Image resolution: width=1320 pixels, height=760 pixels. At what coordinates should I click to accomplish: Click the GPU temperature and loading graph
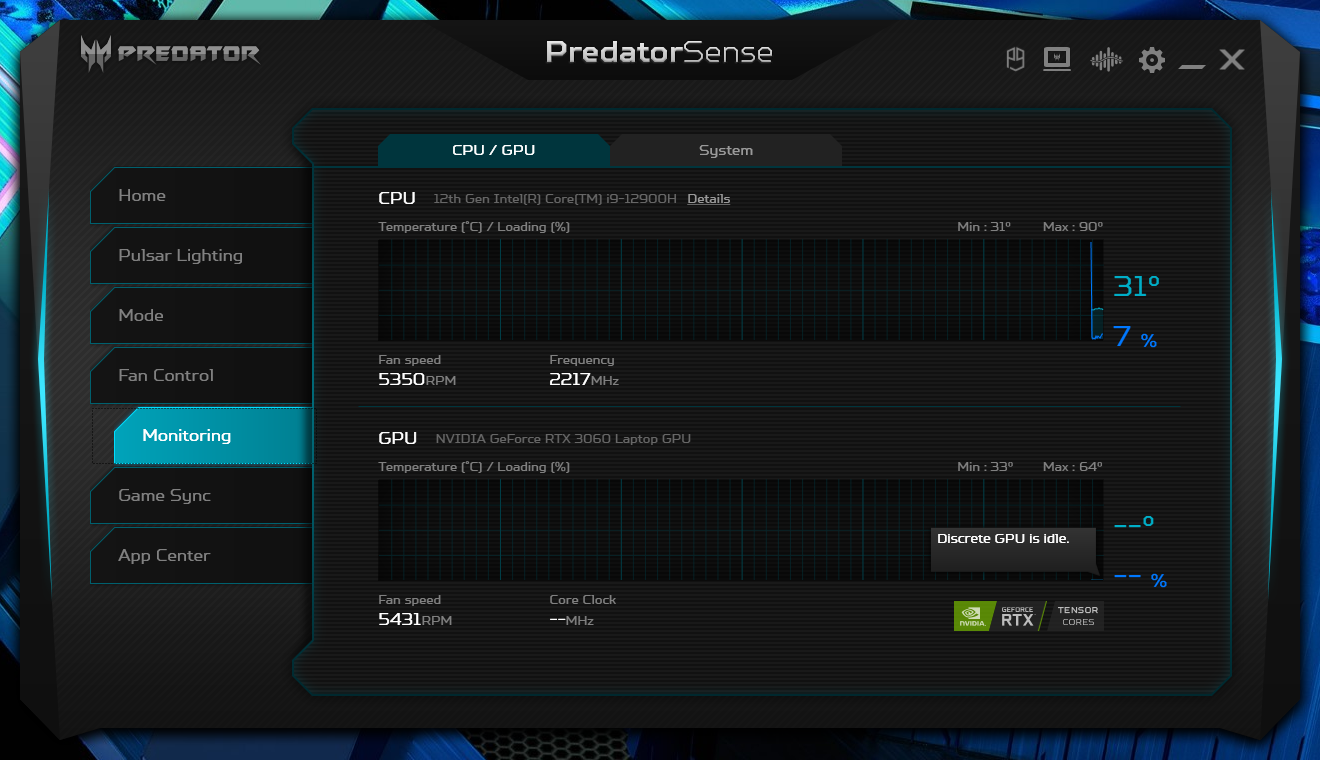741,530
